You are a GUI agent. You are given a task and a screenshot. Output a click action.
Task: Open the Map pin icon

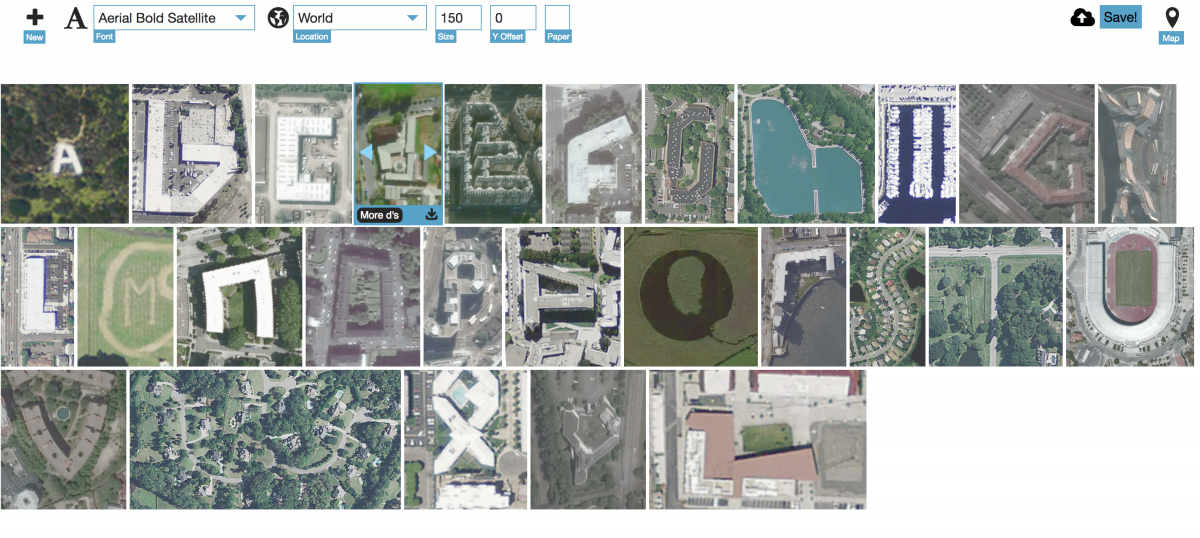(x=1172, y=18)
